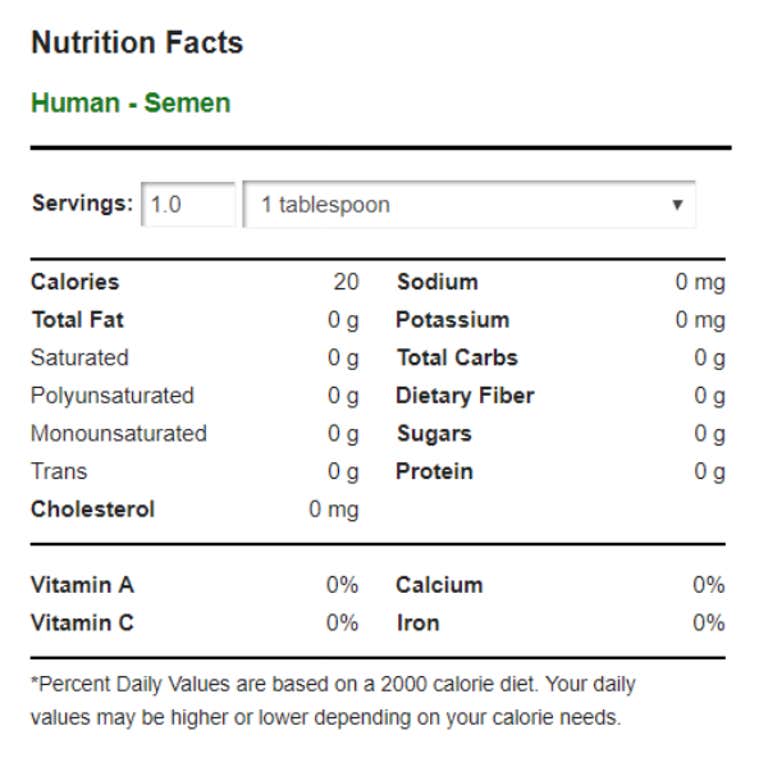Select the Potassium label
Screen dimensions: 768x767
[453, 320]
